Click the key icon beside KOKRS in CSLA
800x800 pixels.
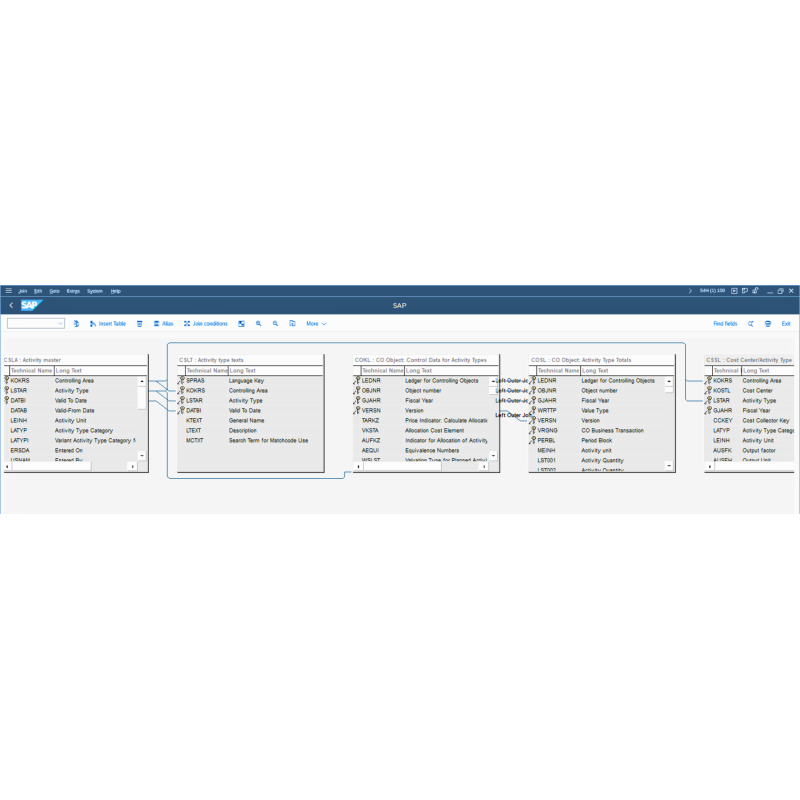[7, 380]
